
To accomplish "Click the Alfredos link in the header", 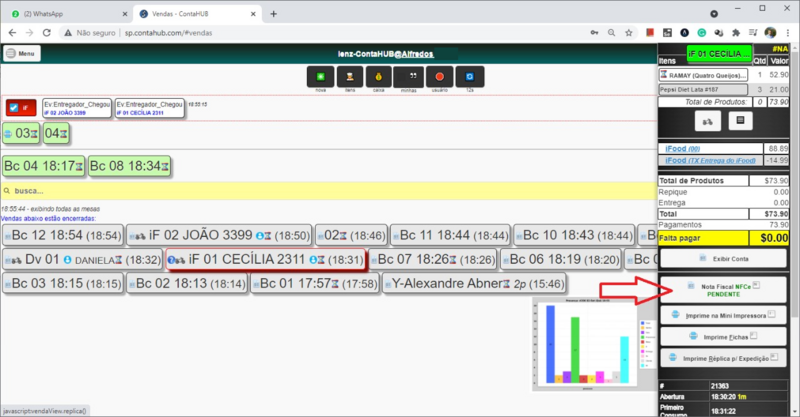I will pyautogui.click(x=417, y=54).
